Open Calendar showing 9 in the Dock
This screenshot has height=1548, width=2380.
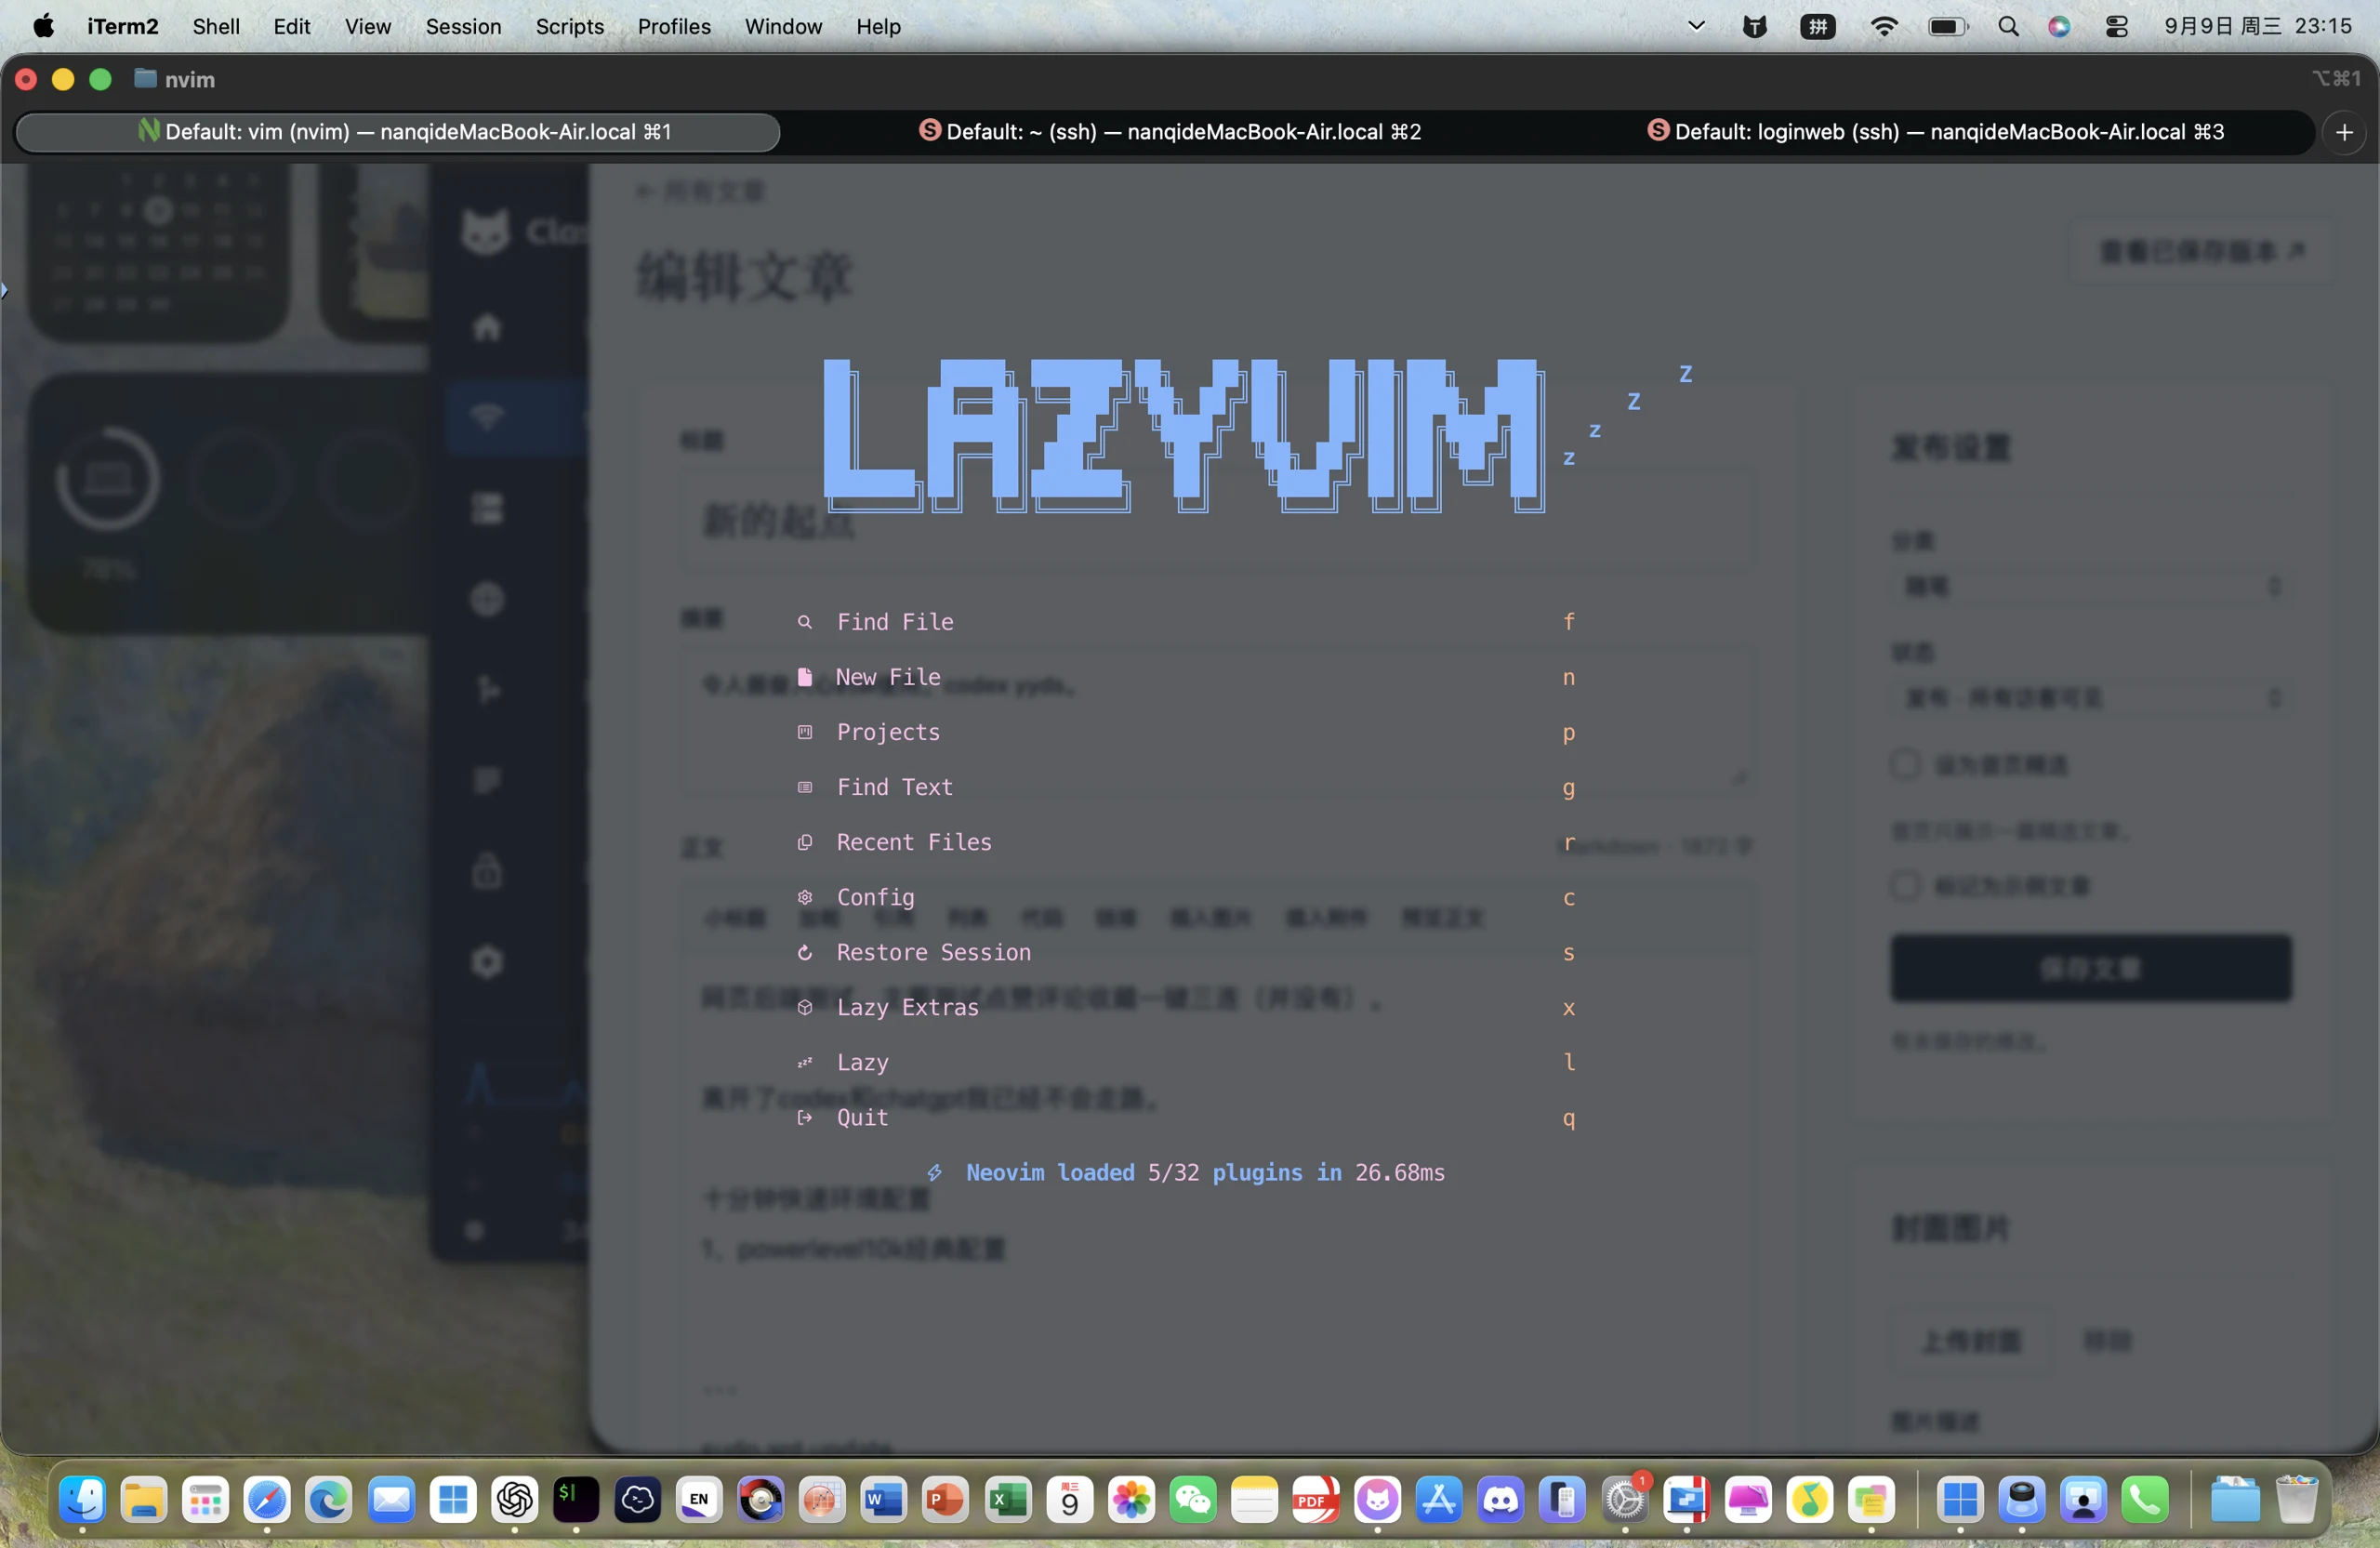click(x=1069, y=1499)
